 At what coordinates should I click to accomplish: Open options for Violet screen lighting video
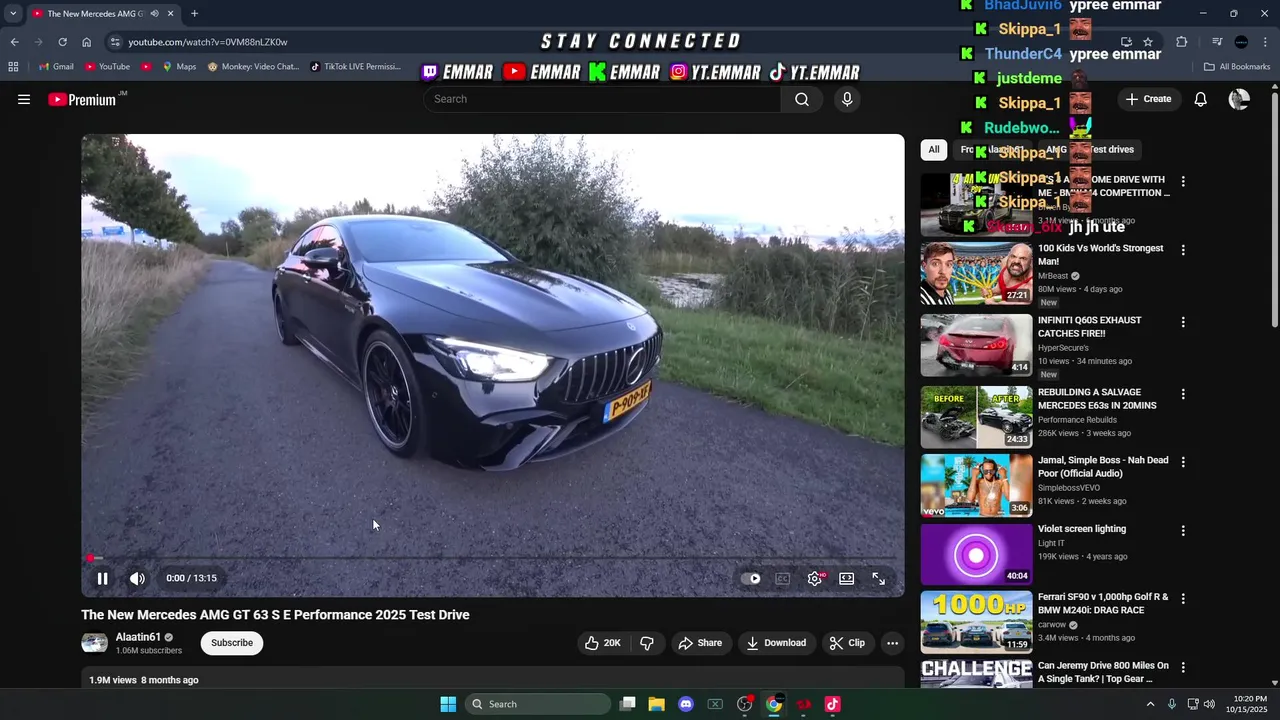pyautogui.click(x=1183, y=531)
